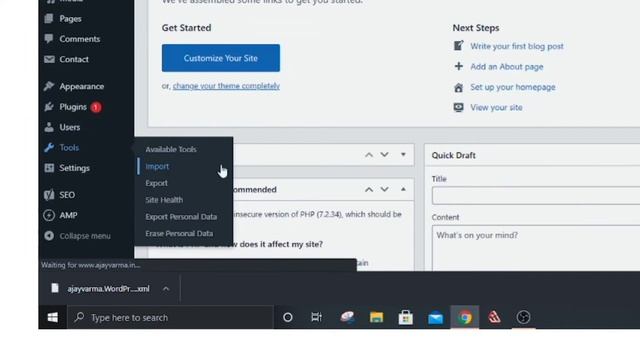Screen dimensions: 640x360
Task: Open Task View from the taskbar
Action: pyautogui.click(x=316, y=318)
